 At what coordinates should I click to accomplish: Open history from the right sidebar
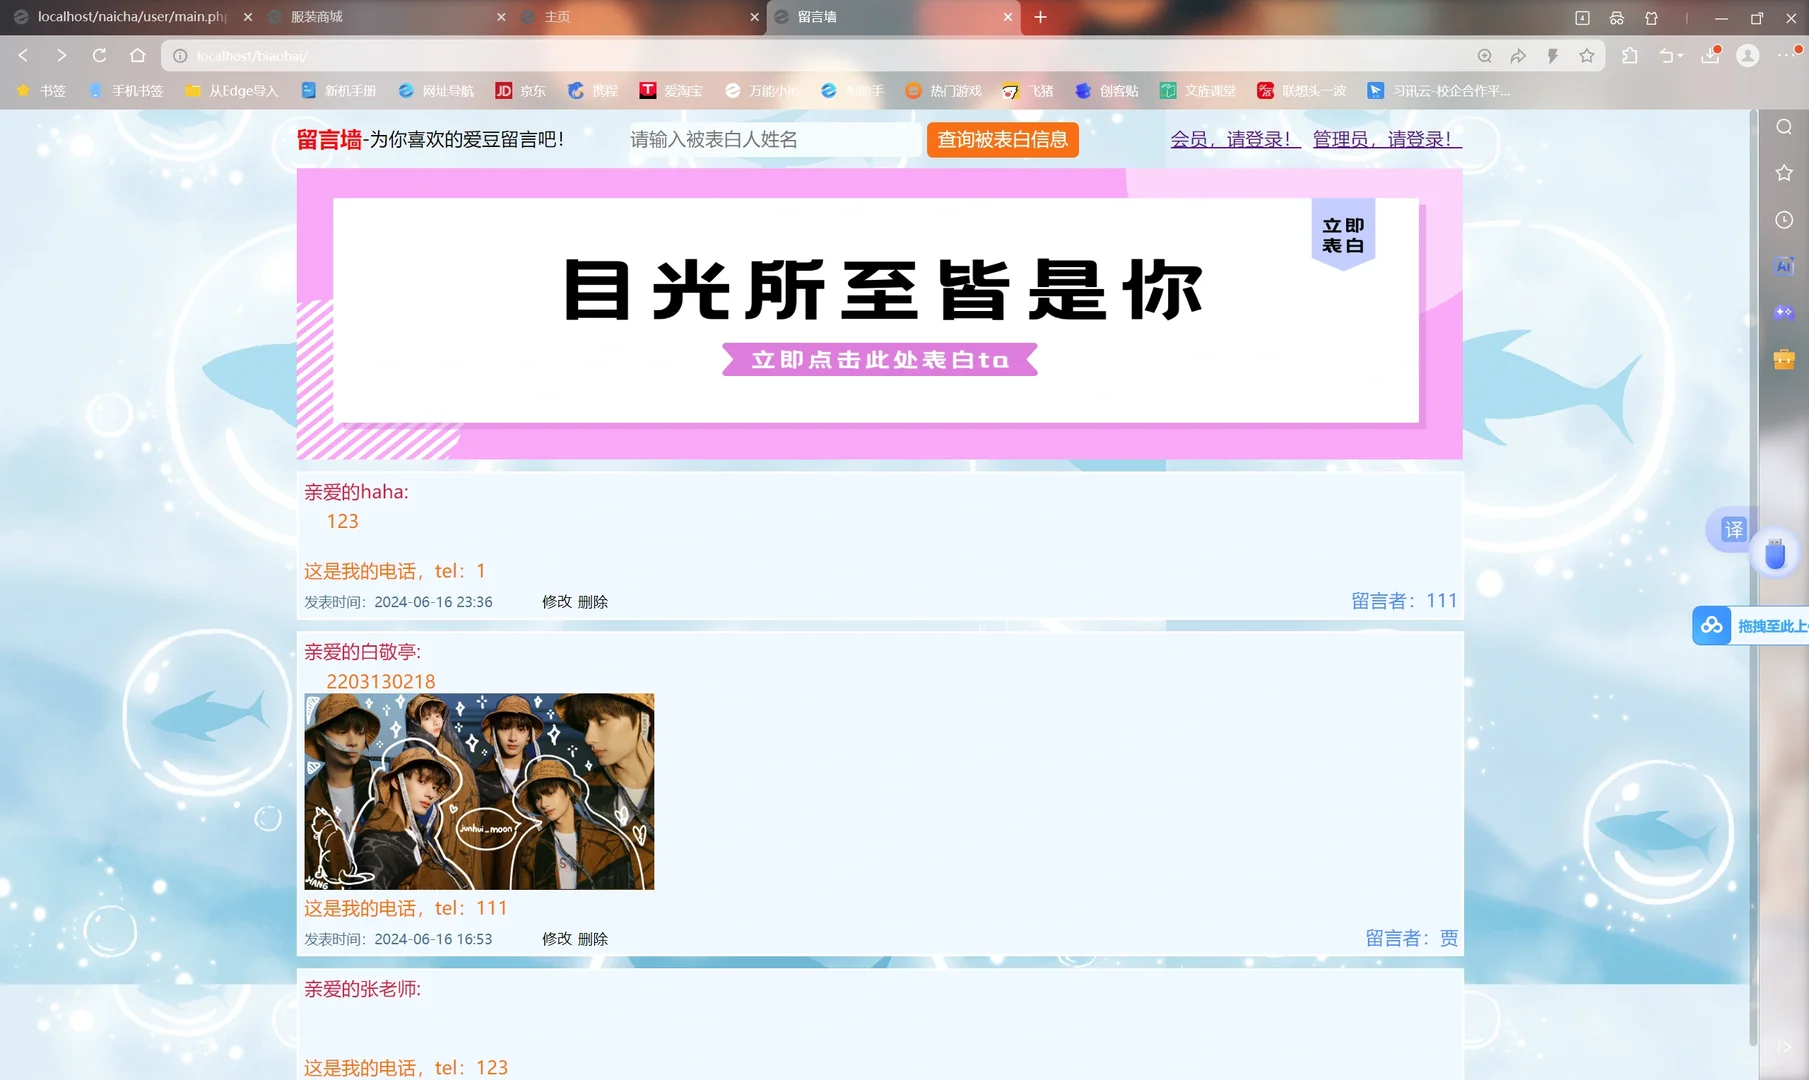tap(1784, 219)
